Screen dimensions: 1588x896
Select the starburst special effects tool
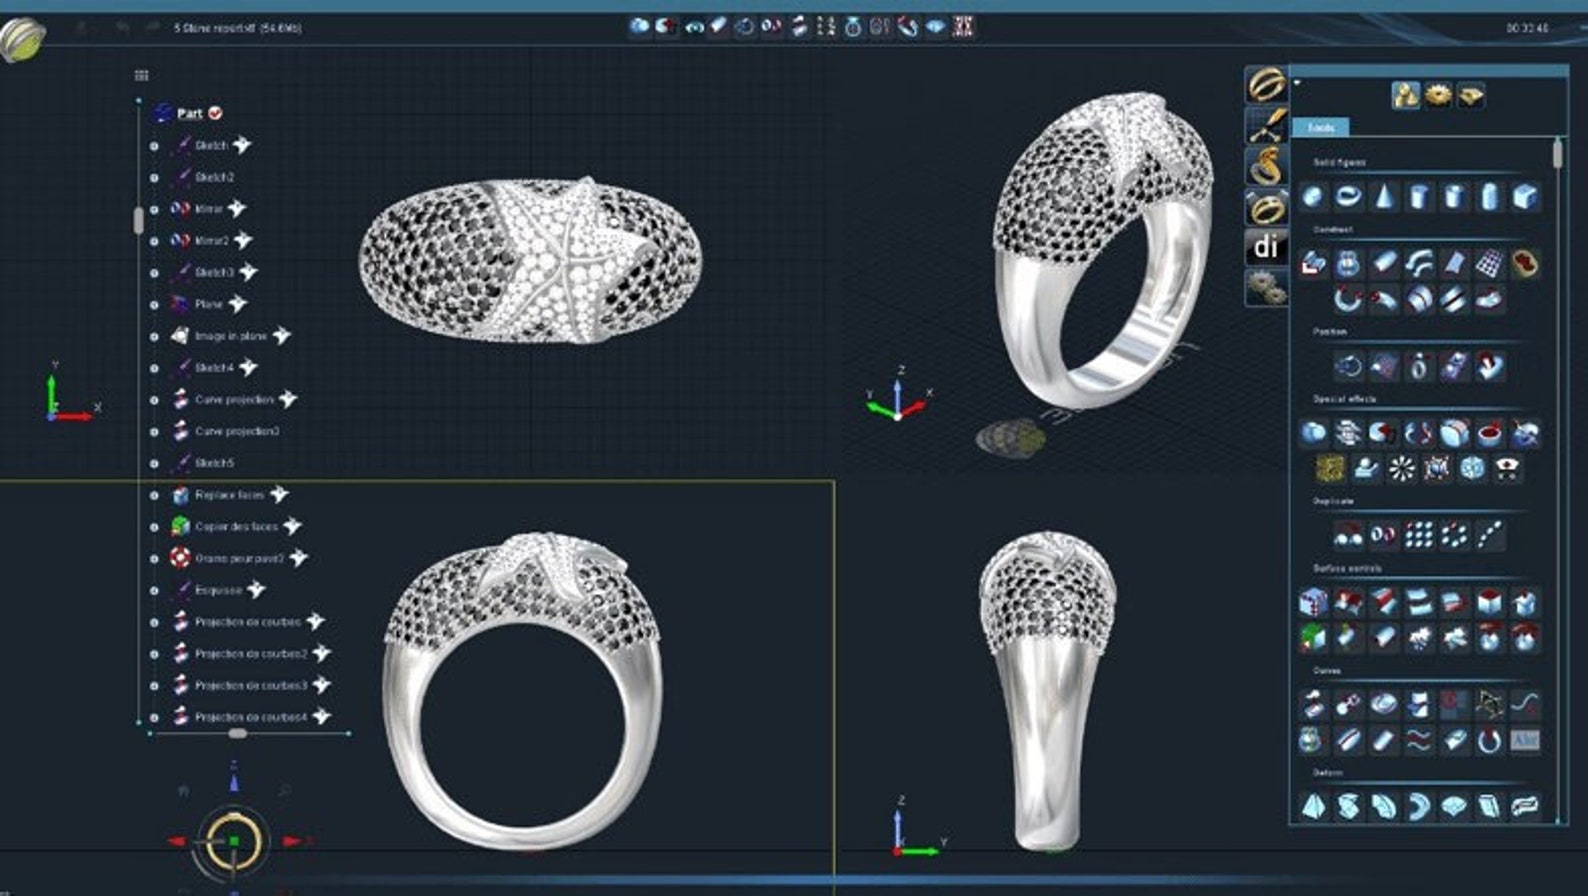pos(1401,468)
